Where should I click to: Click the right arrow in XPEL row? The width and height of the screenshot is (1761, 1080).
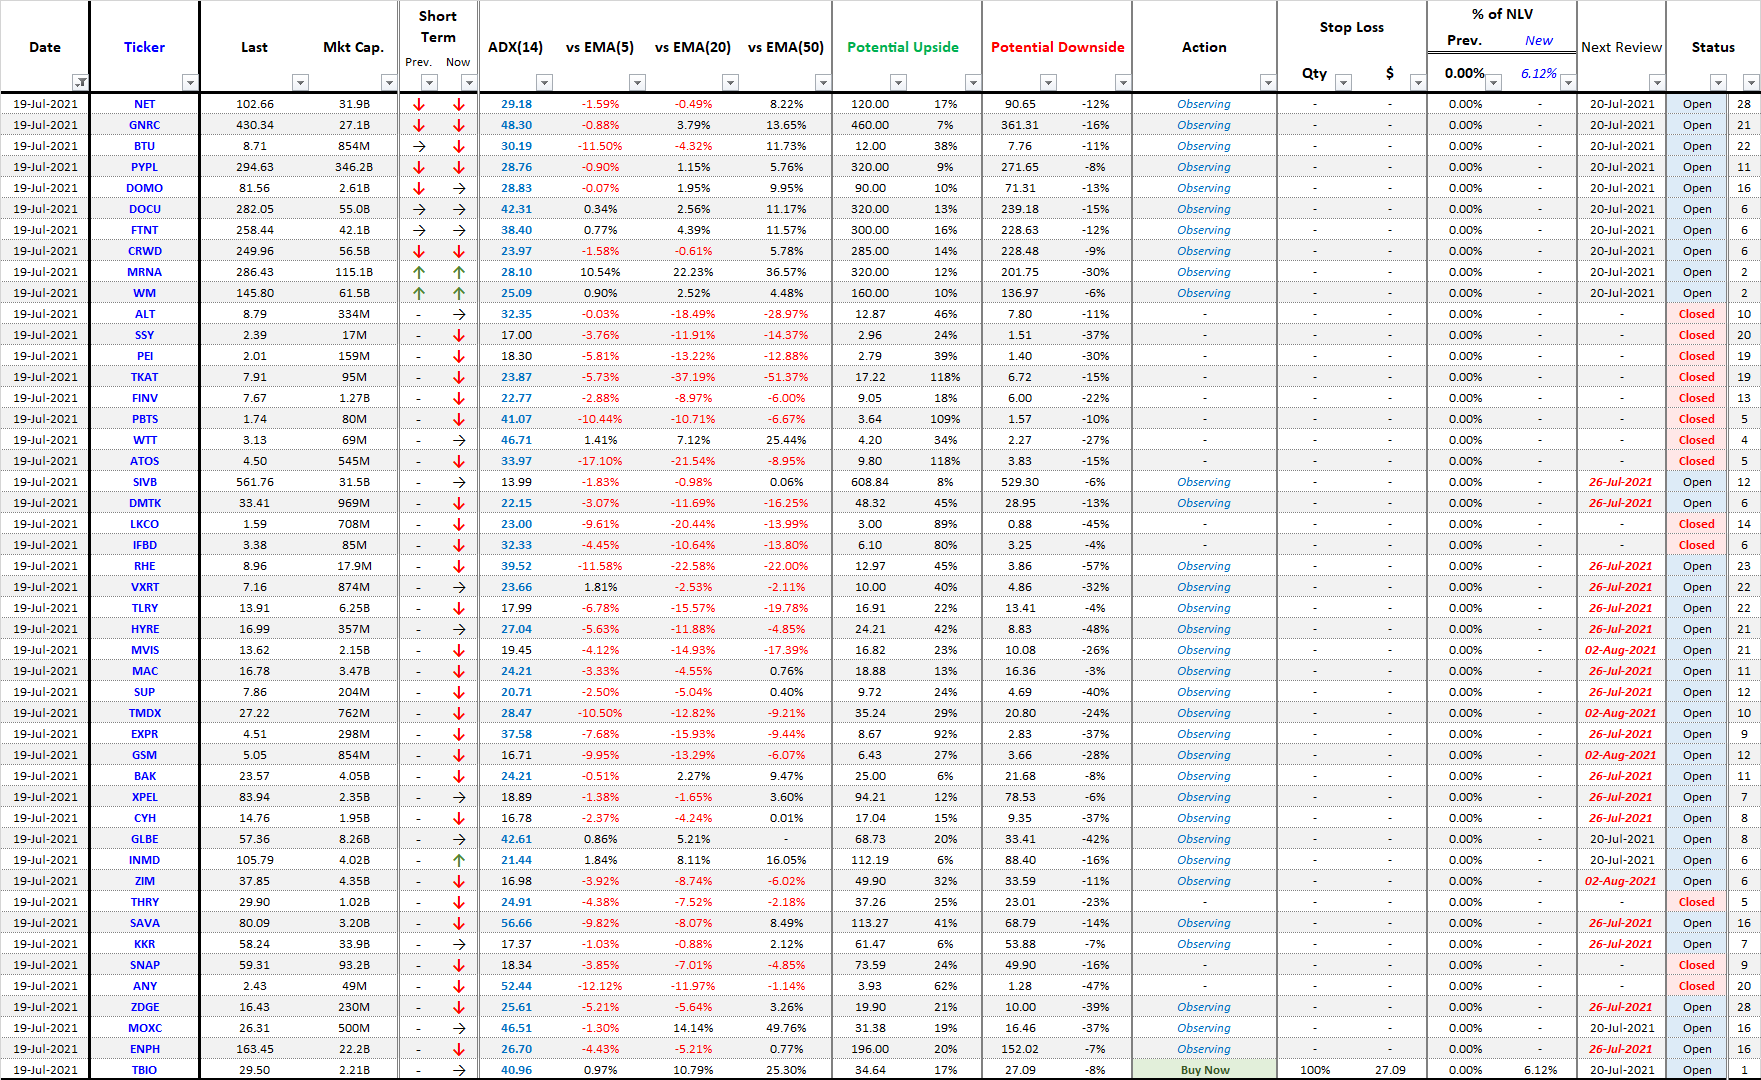[x=459, y=797]
